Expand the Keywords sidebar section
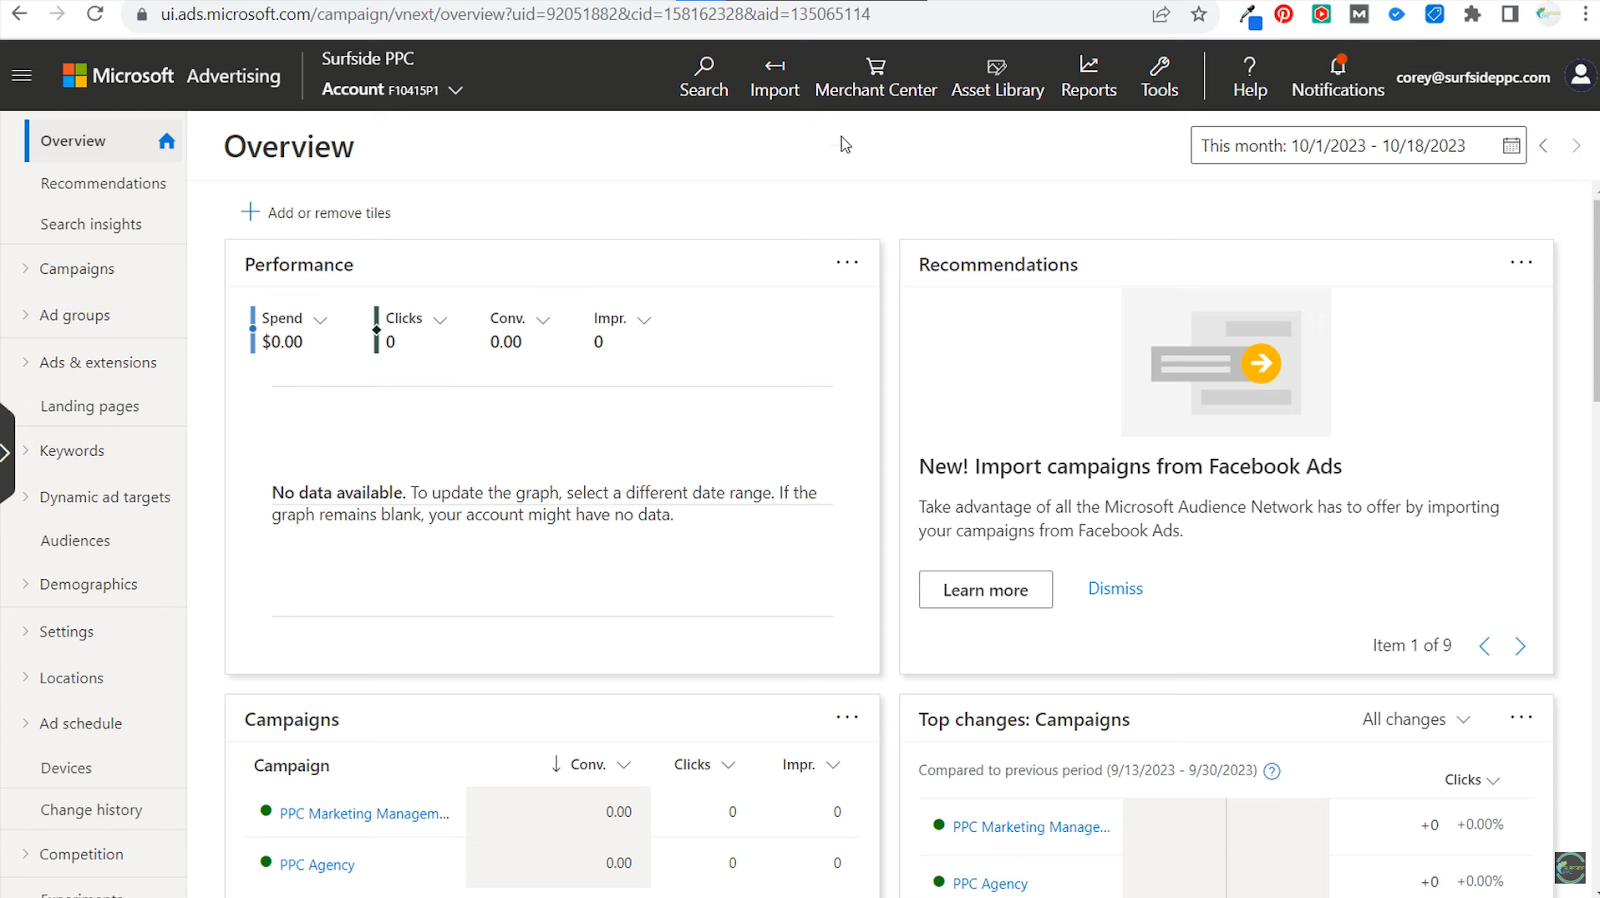The image size is (1600, 898). point(26,450)
